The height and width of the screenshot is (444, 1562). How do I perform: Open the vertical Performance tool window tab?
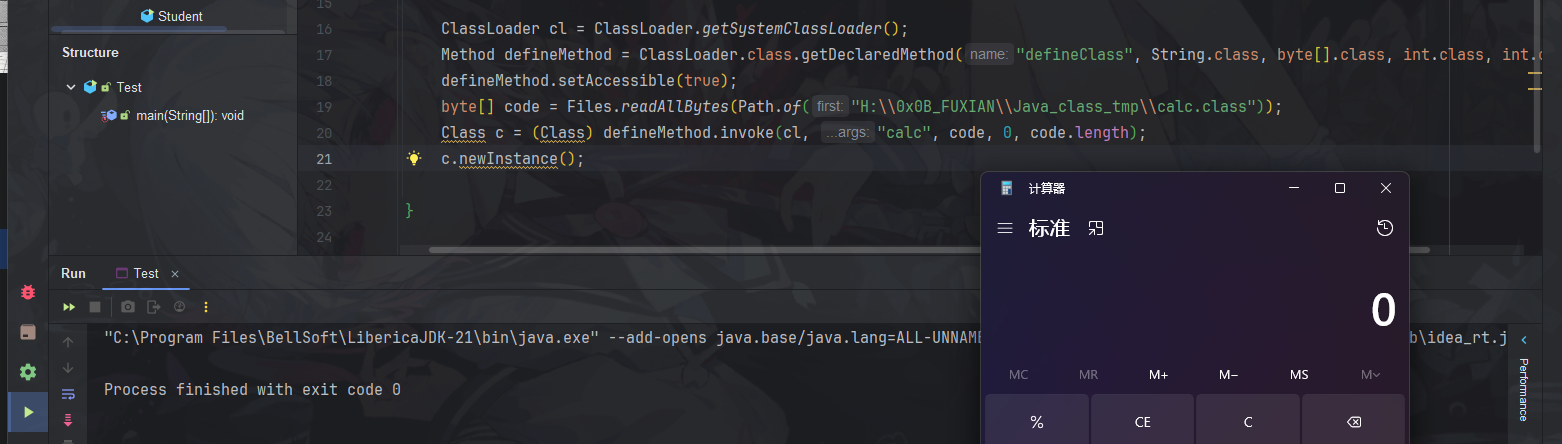click(1524, 389)
